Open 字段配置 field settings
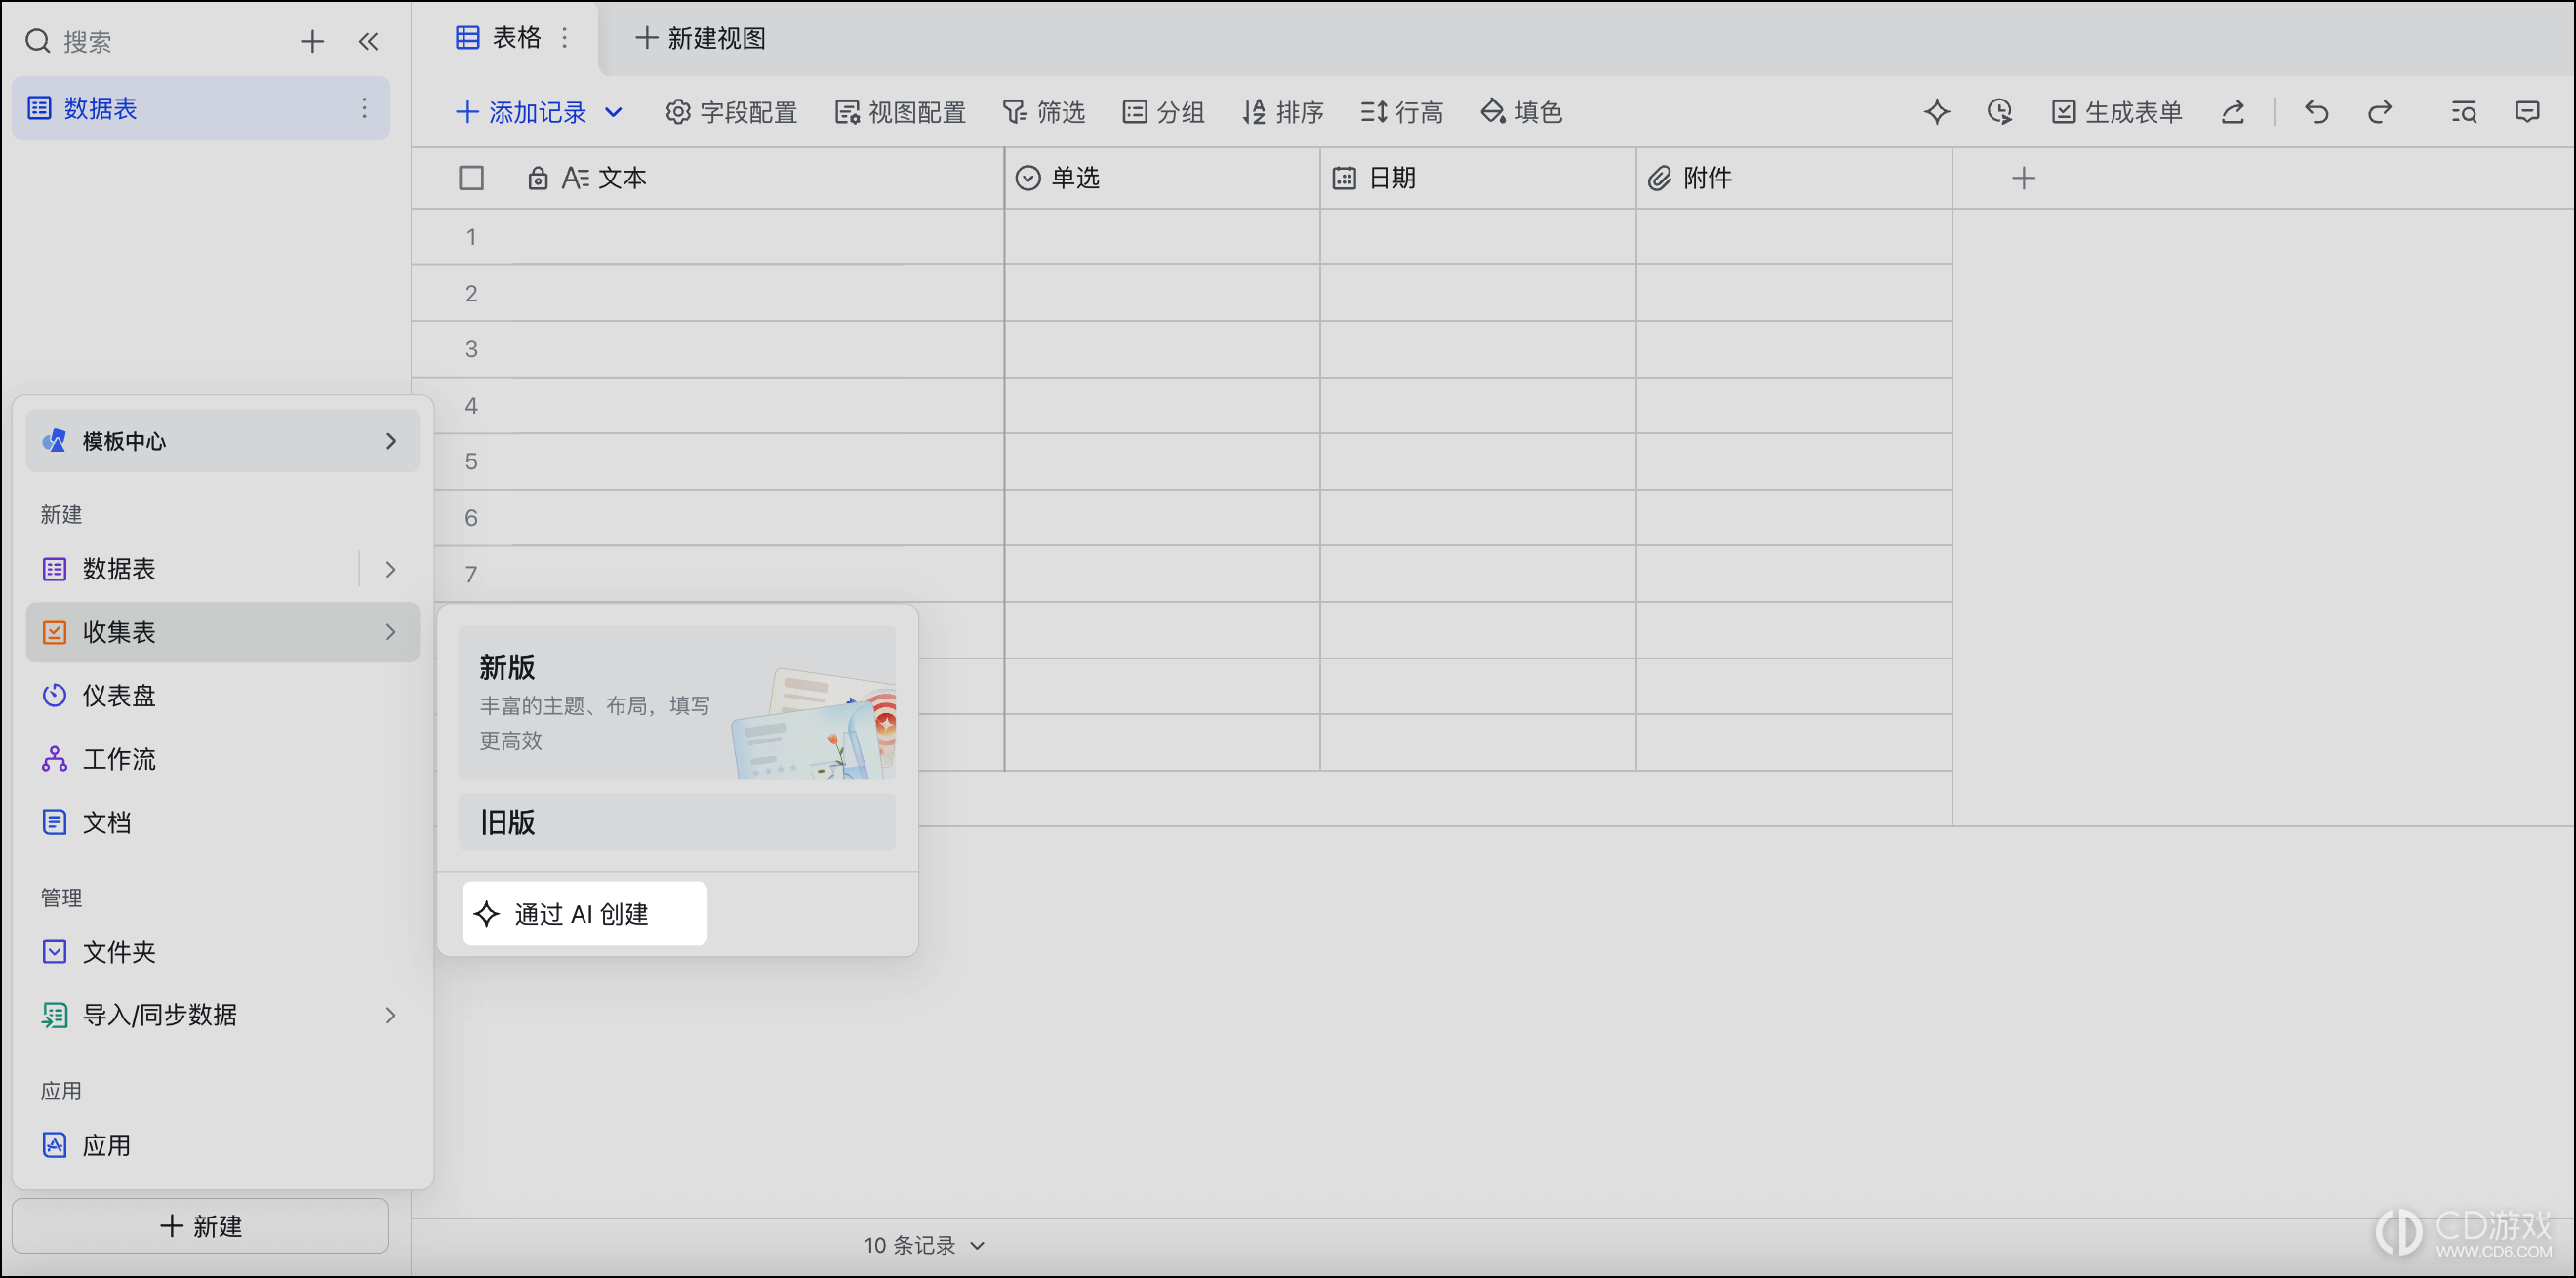The width and height of the screenshot is (2576, 1278). (x=731, y=112)
